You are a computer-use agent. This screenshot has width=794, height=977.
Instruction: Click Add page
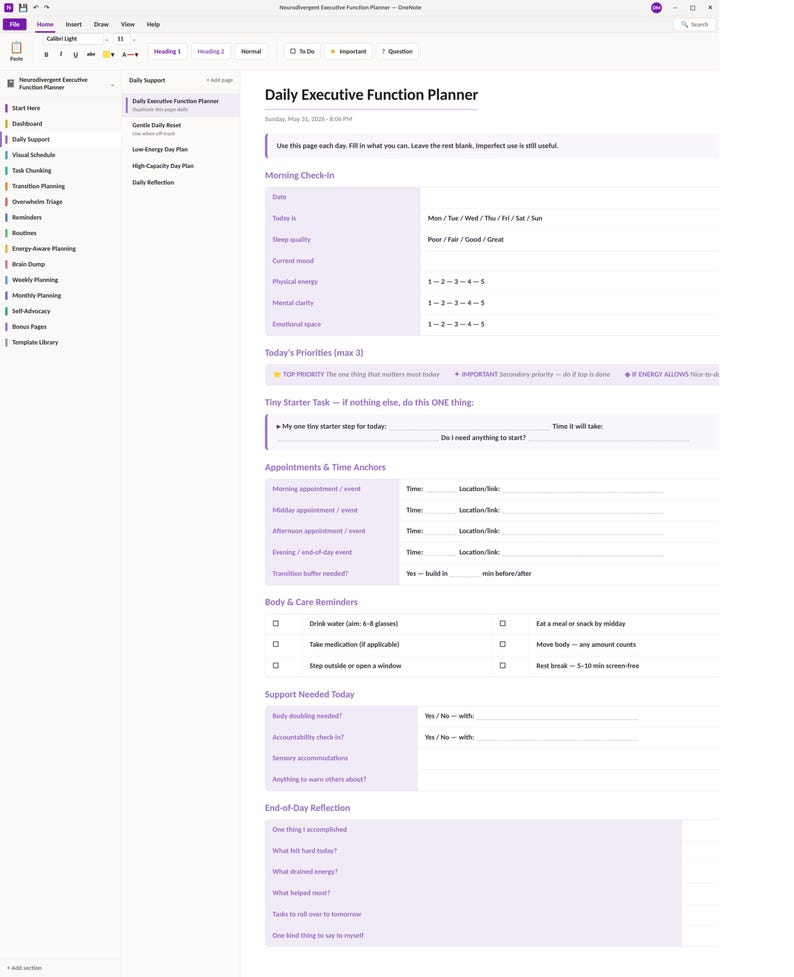(x=219, y=80)
